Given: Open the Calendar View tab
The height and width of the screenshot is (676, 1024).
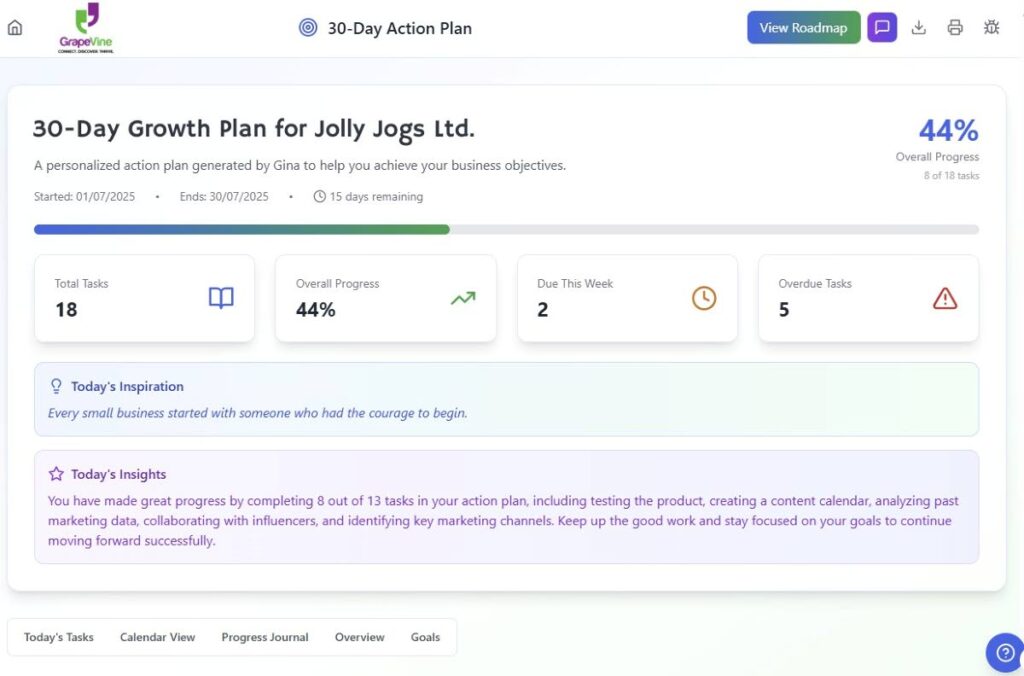Looking at the screenshot, I should click(157, 637).
